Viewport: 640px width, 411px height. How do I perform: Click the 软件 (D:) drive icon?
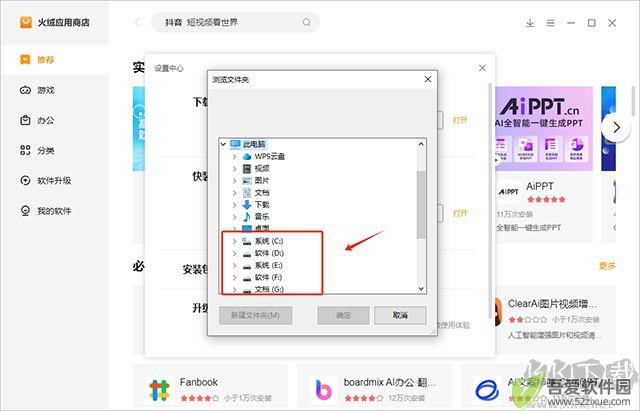(x=247, y=253)
